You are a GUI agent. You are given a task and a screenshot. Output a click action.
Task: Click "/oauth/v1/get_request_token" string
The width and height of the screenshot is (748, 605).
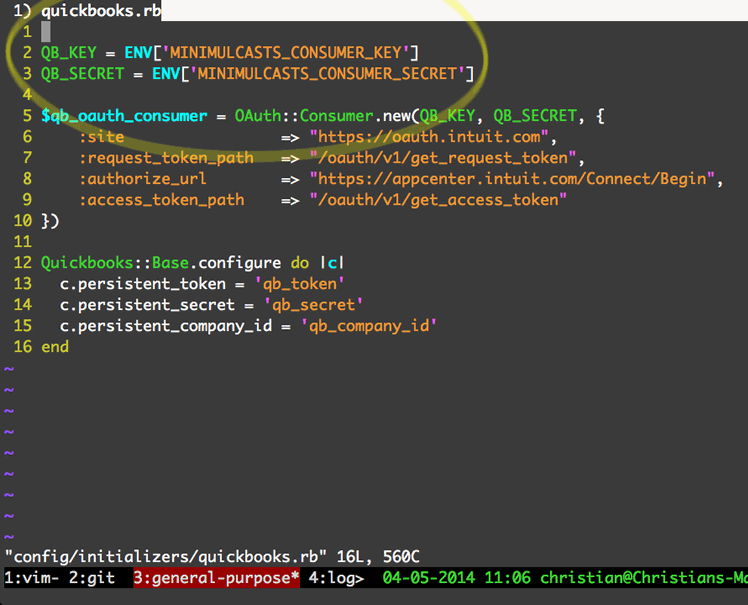click(x=443, y=158)
